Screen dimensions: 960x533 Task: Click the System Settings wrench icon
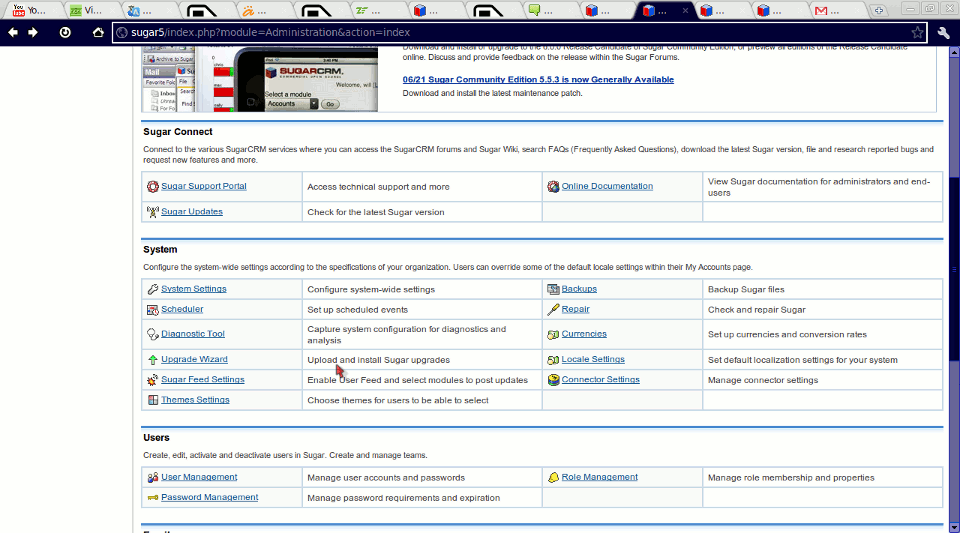pos(152,289)
